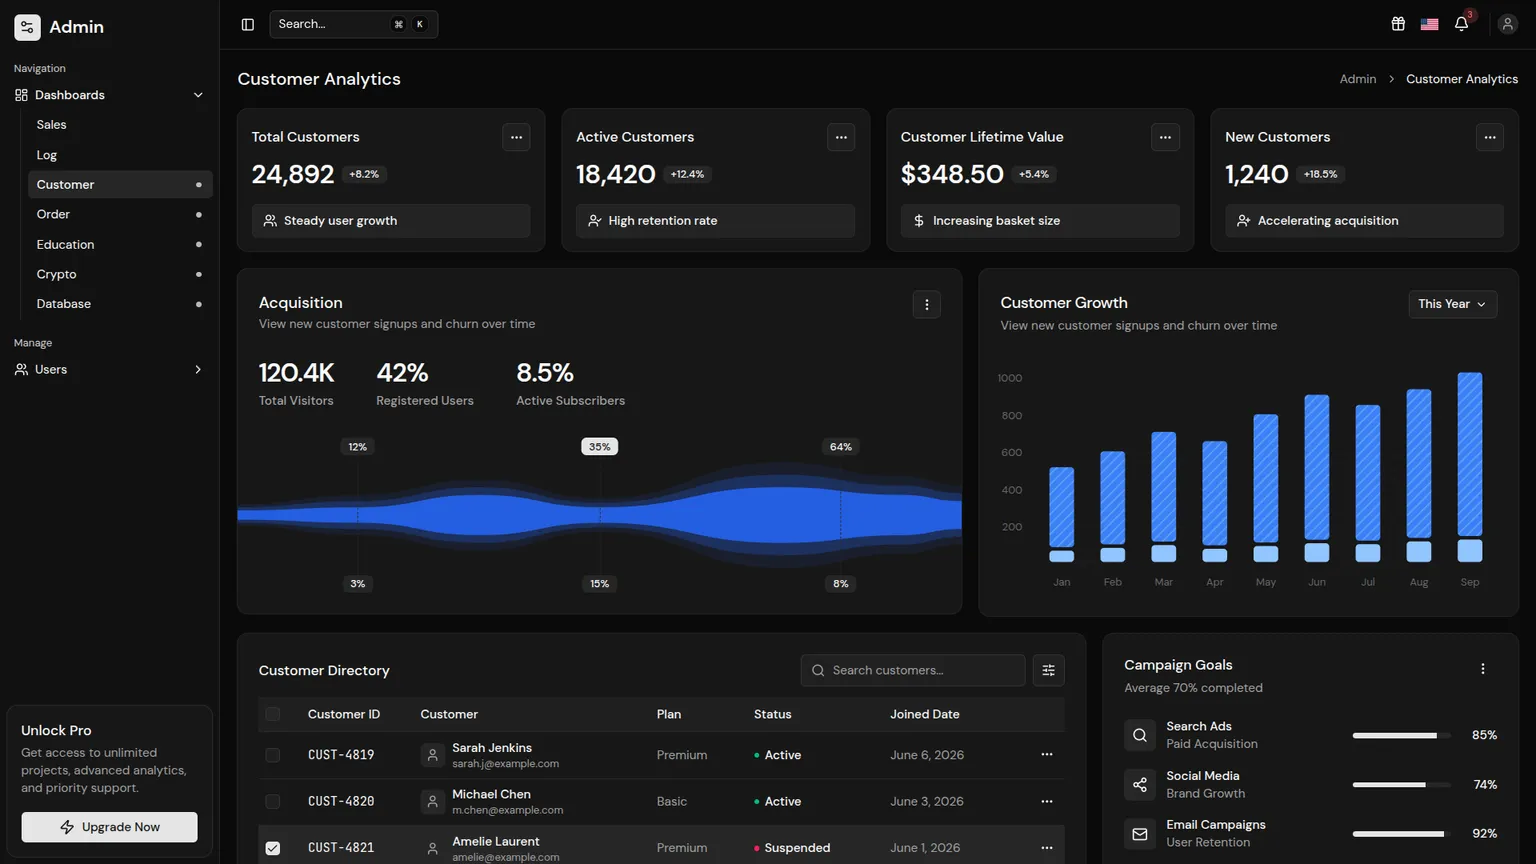Click the US flag language icon
Viewport: 1536px width, 864px height.
[1430, 24]
